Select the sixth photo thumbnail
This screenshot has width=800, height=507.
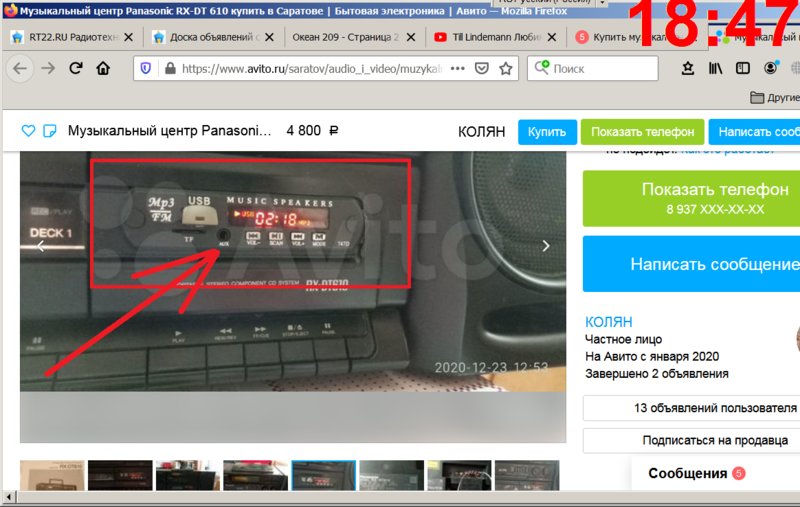[391, 475]
